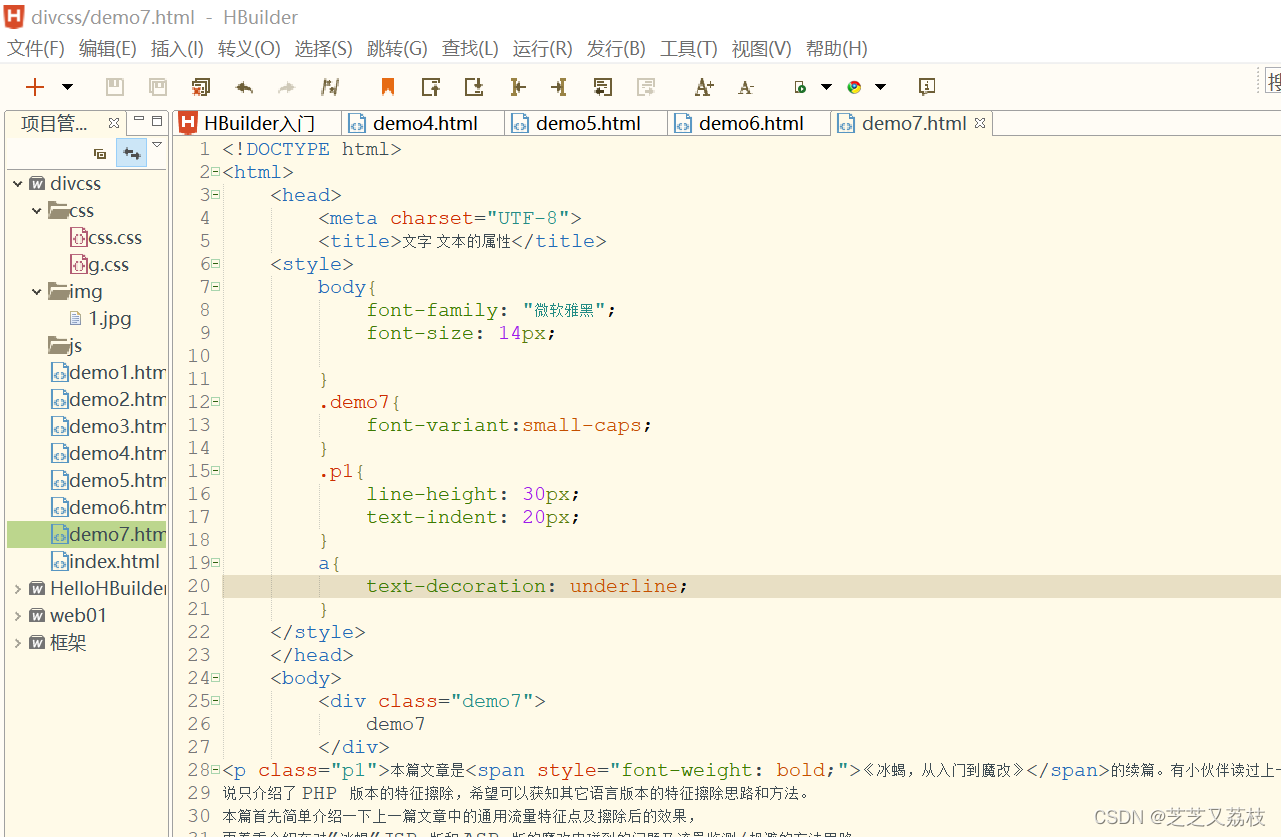Select demo1.html in the project tree
The height and width of the screenshot is (837, 1281).
tap(108, 373)
